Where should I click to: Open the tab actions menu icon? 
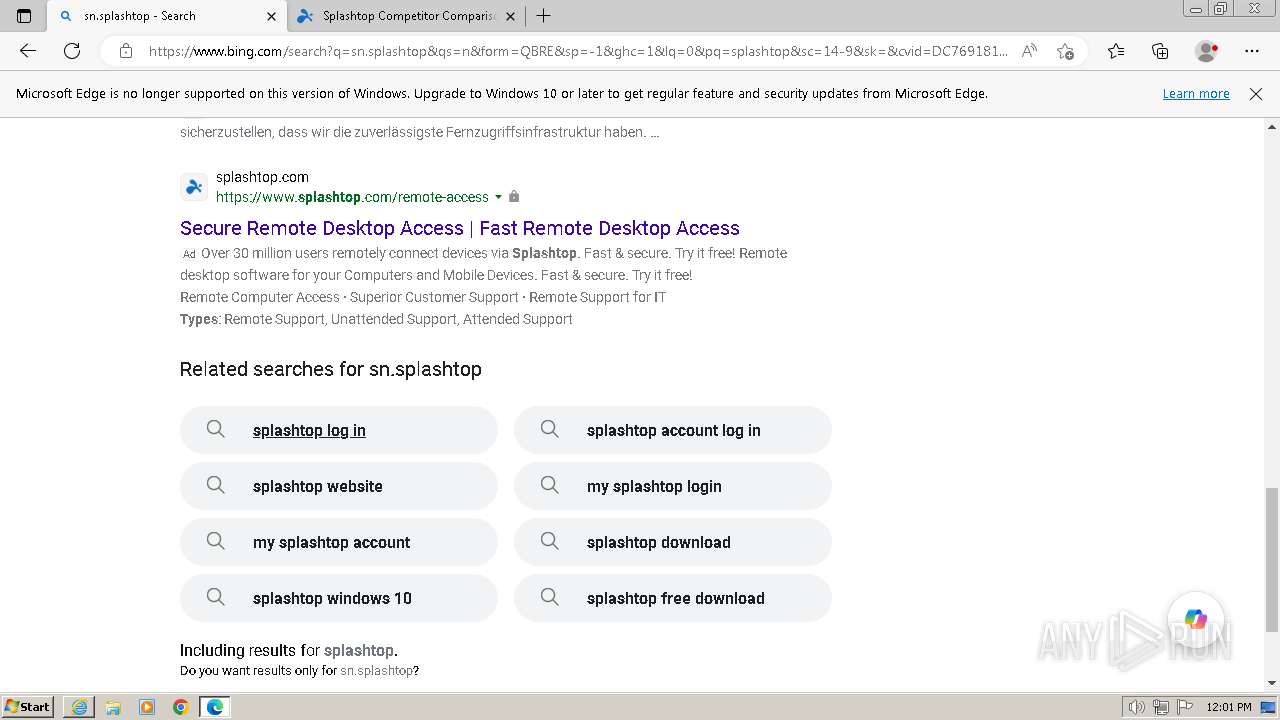[x=24, y=16]
